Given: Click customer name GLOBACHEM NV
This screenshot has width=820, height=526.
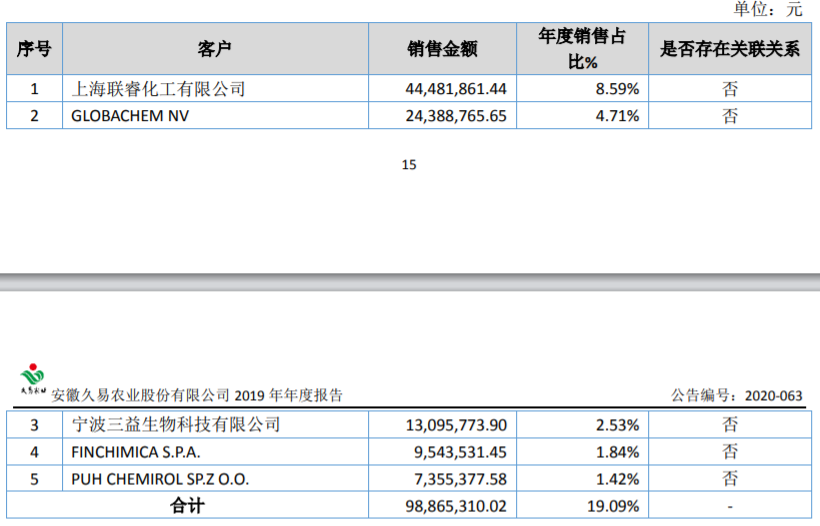Looking at the screenshot, I should (x=130, y=116).
